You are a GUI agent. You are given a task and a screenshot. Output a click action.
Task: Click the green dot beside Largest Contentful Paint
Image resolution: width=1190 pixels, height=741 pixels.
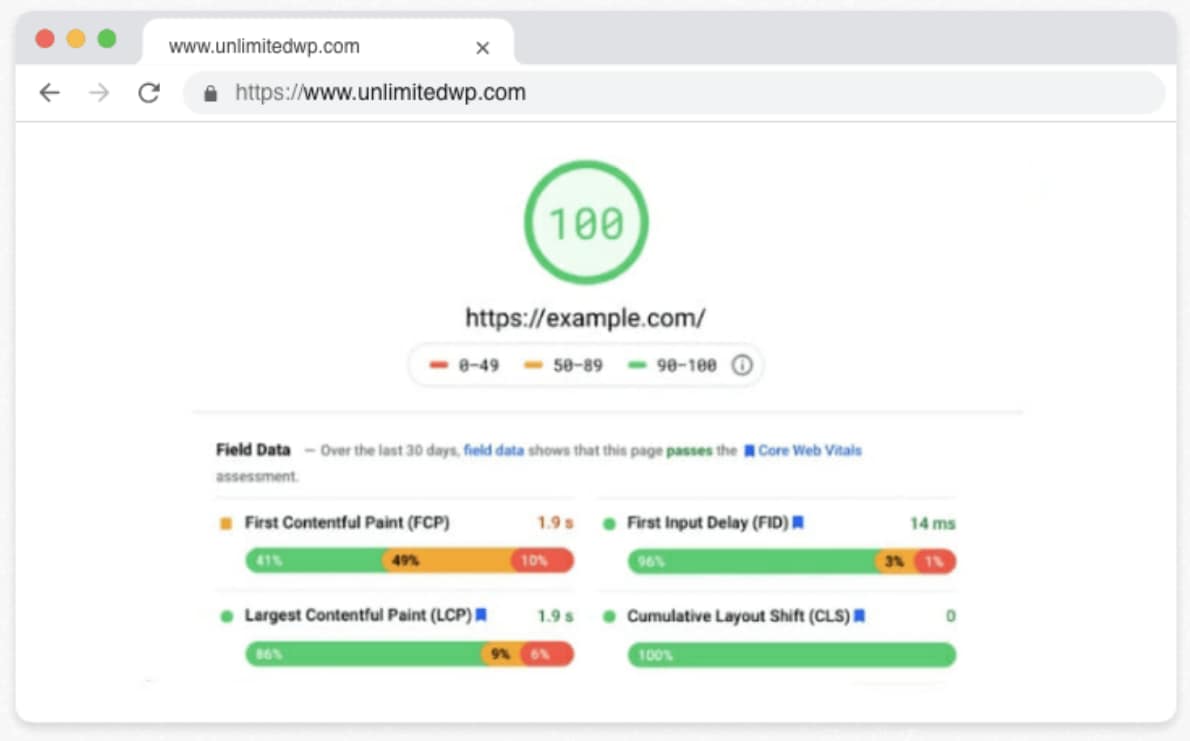point(226,616)
